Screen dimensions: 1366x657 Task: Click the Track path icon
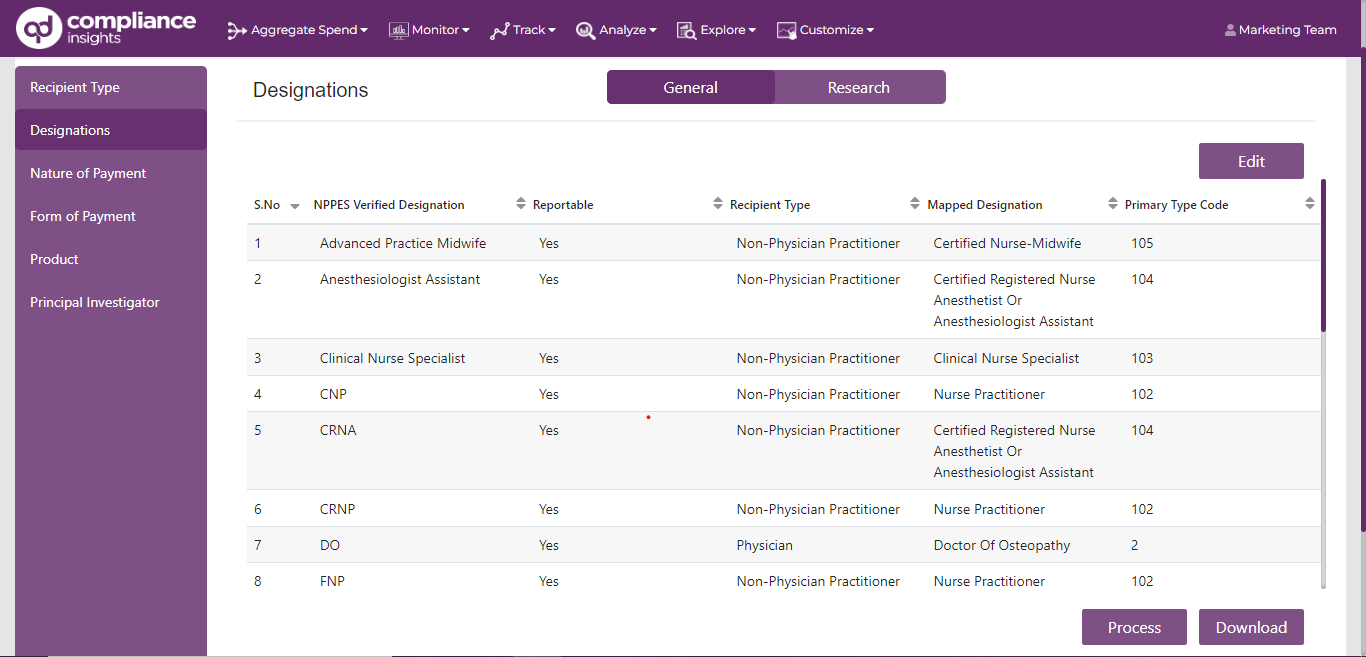coord(499,31)
